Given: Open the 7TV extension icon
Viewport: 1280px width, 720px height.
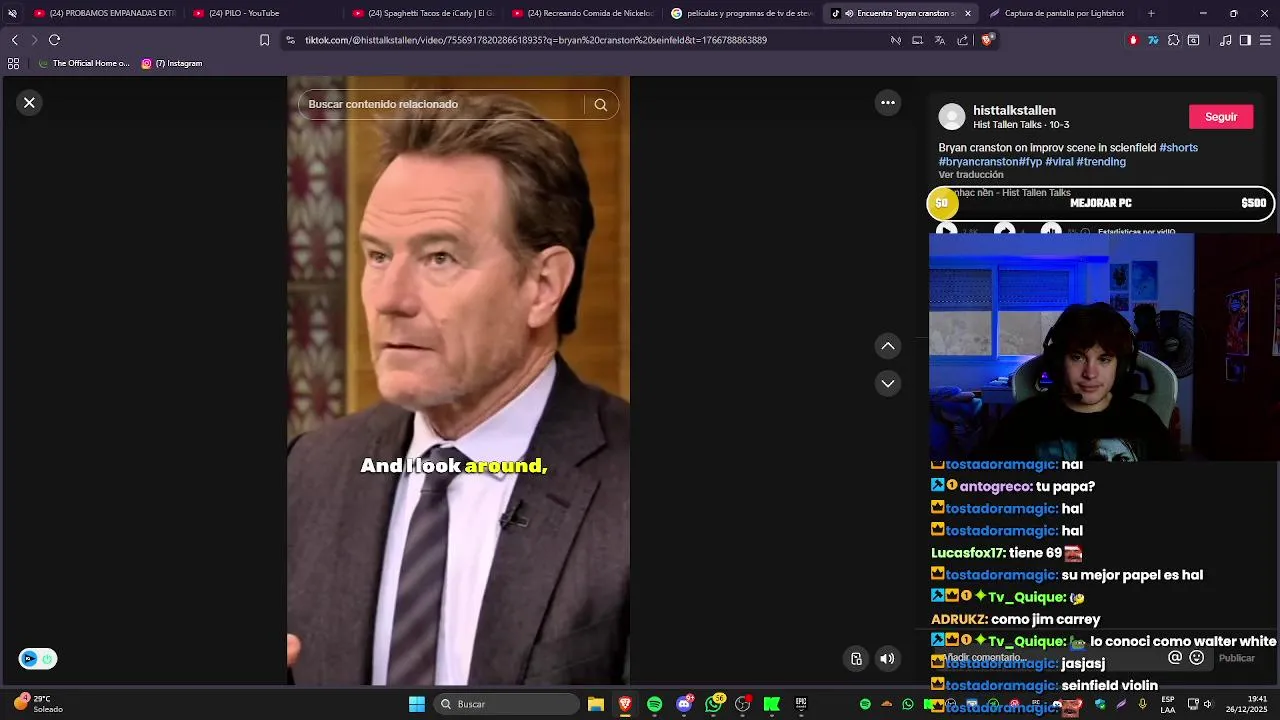Looking at the screenshot, I should (1153, 40).
